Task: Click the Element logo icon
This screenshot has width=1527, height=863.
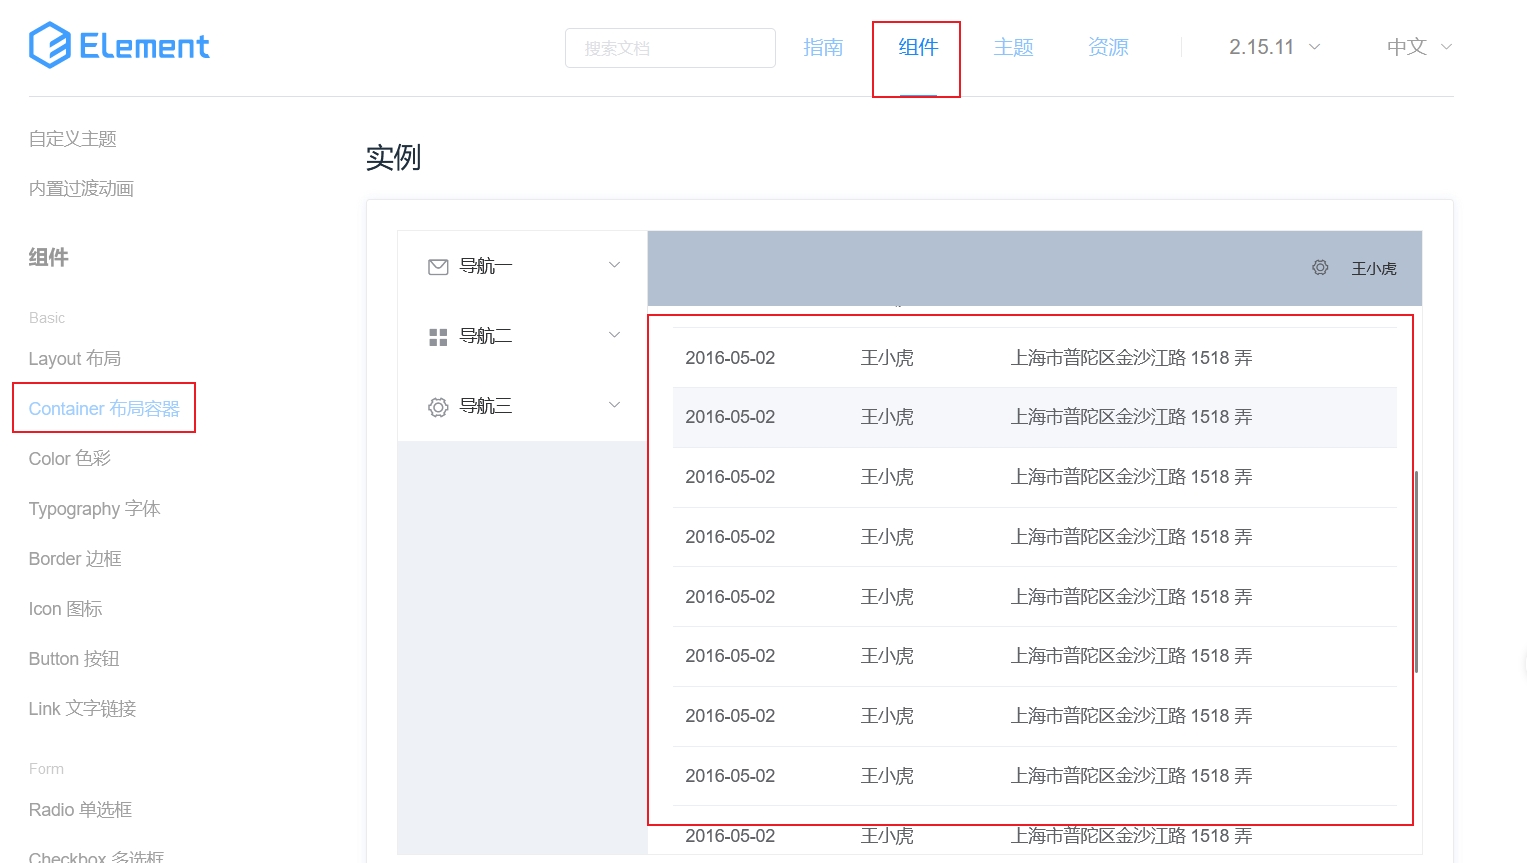Action: (49, 46)
